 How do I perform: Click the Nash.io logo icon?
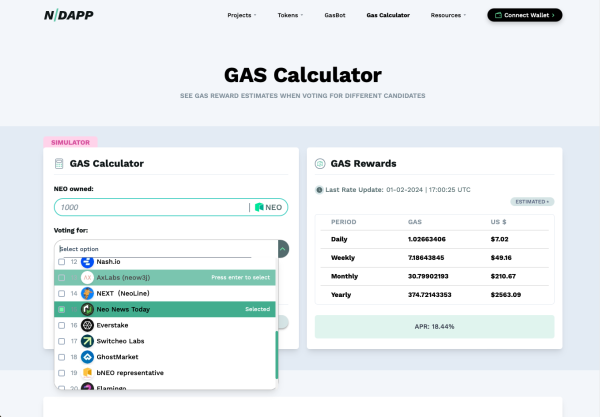point(87,262)
